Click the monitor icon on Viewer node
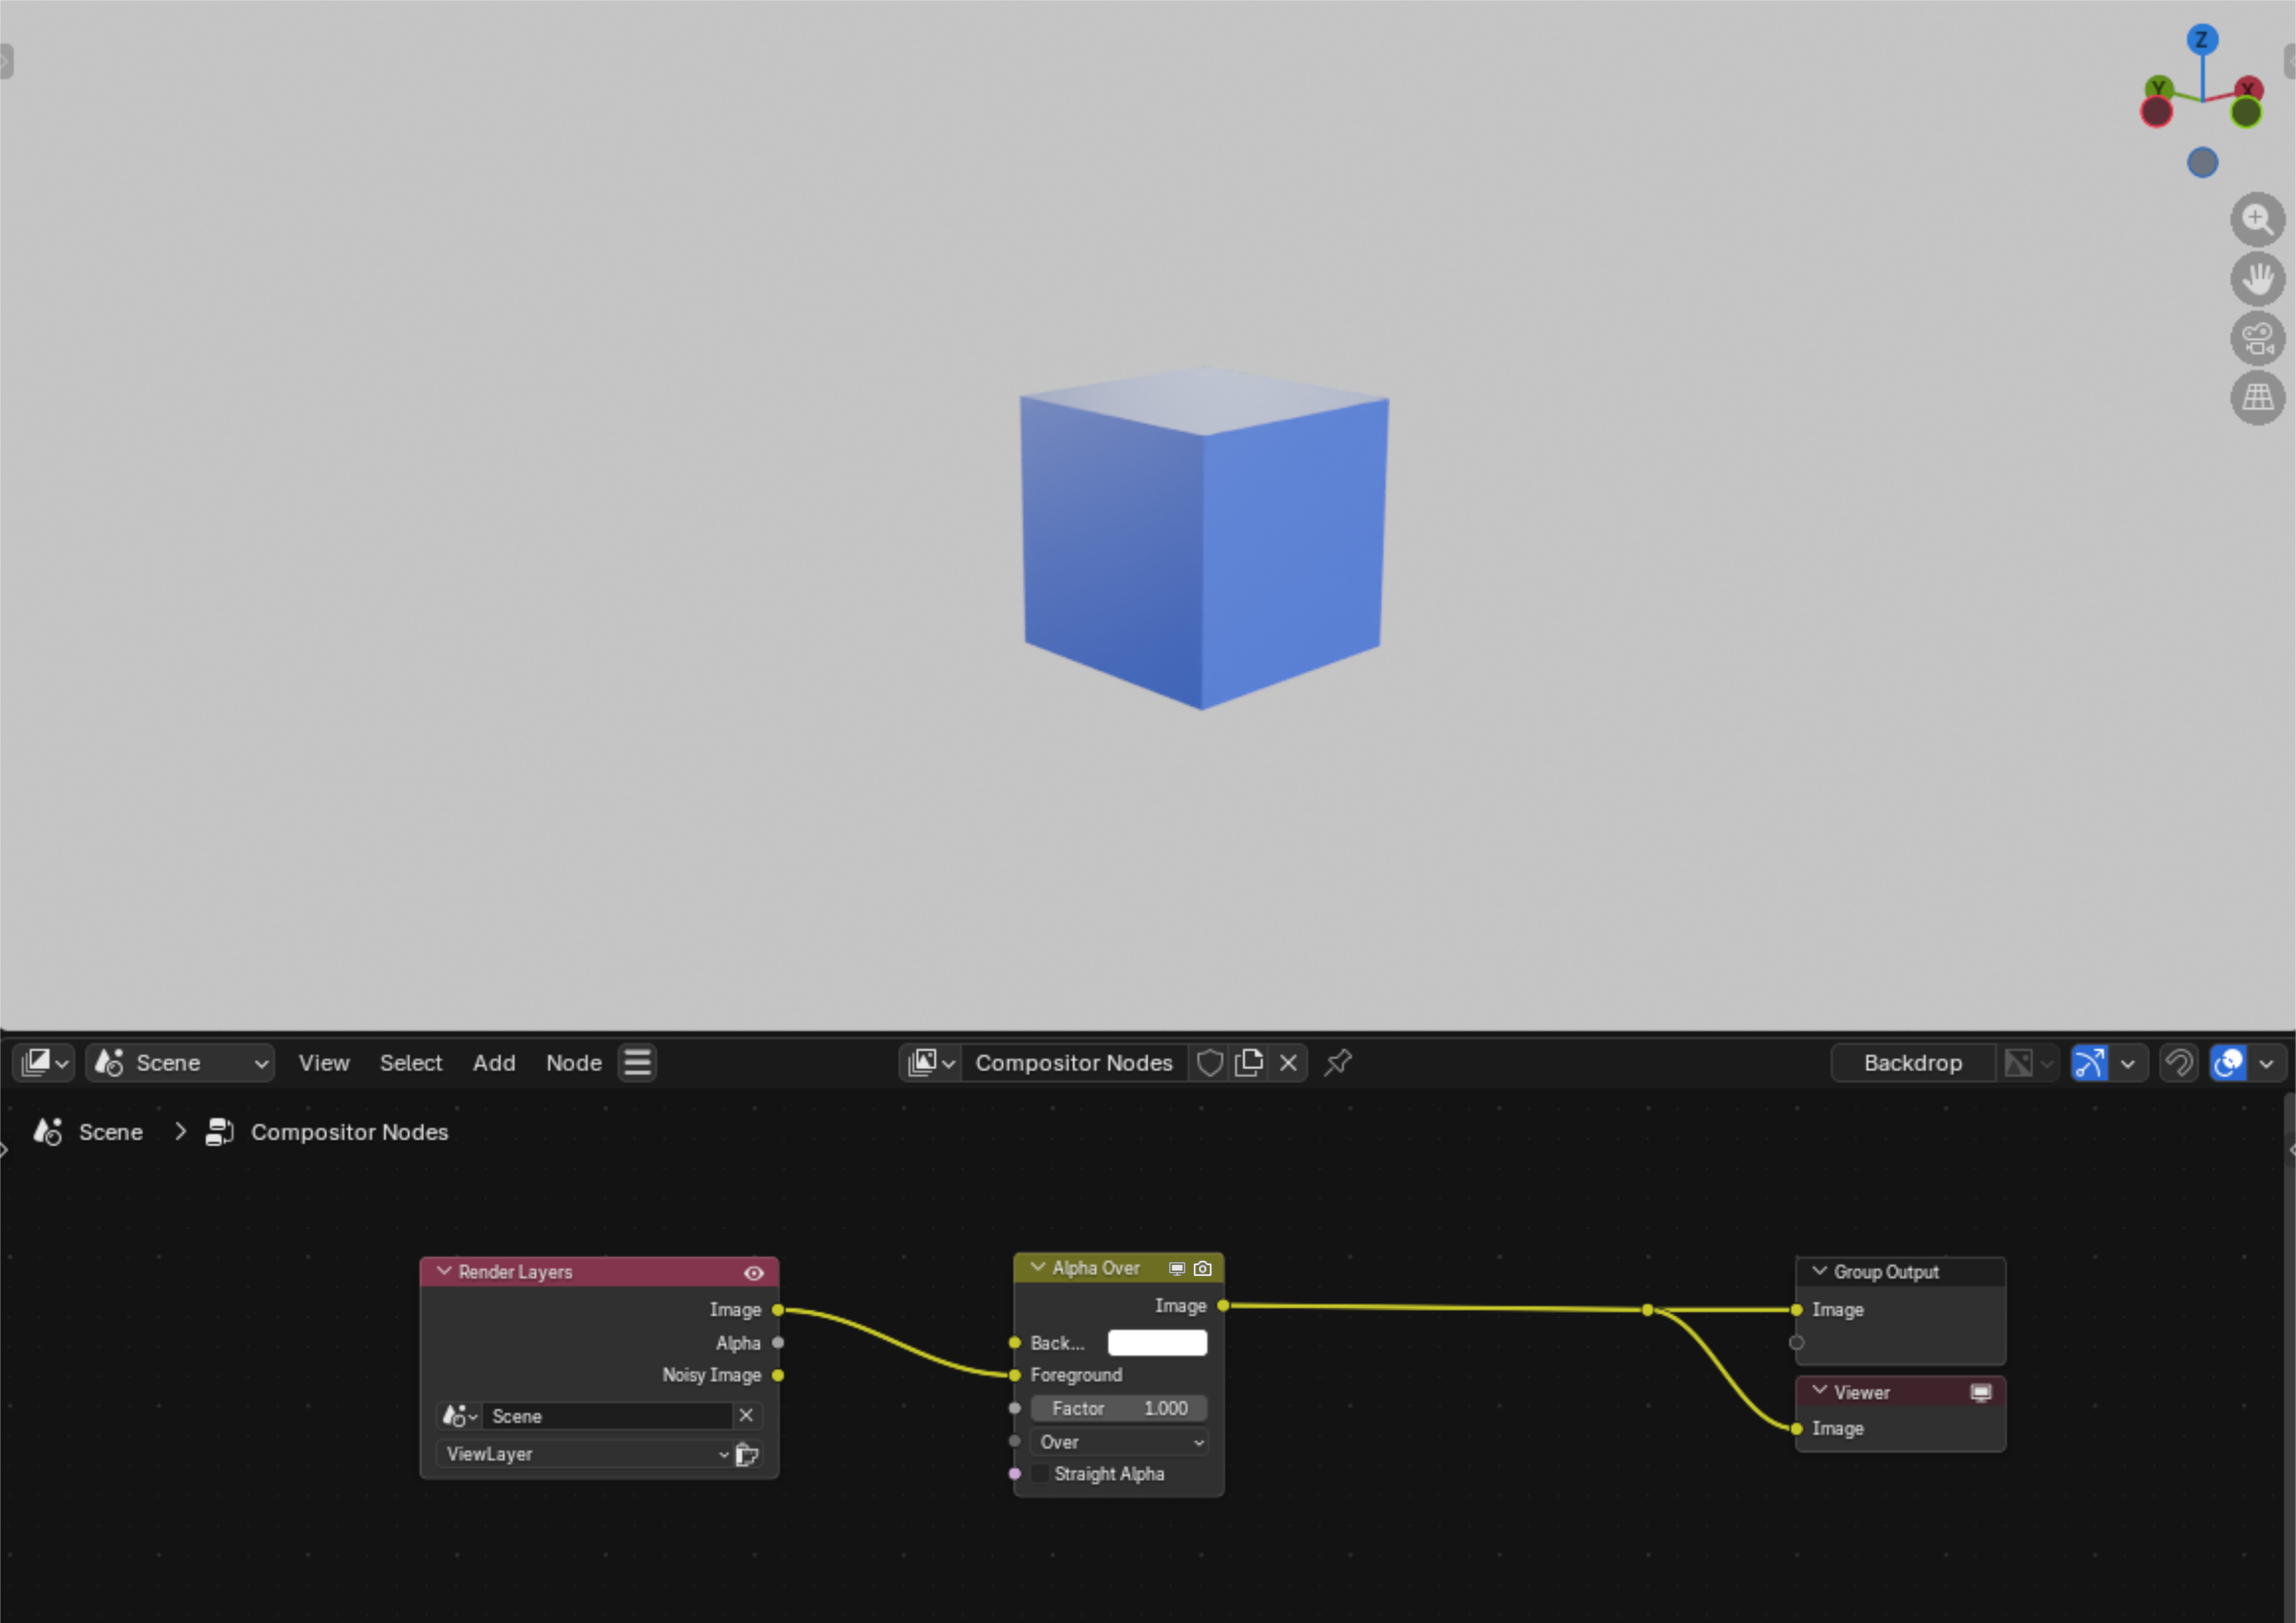Viewport: 2296px width, 1623px height. point(1981,1392)
